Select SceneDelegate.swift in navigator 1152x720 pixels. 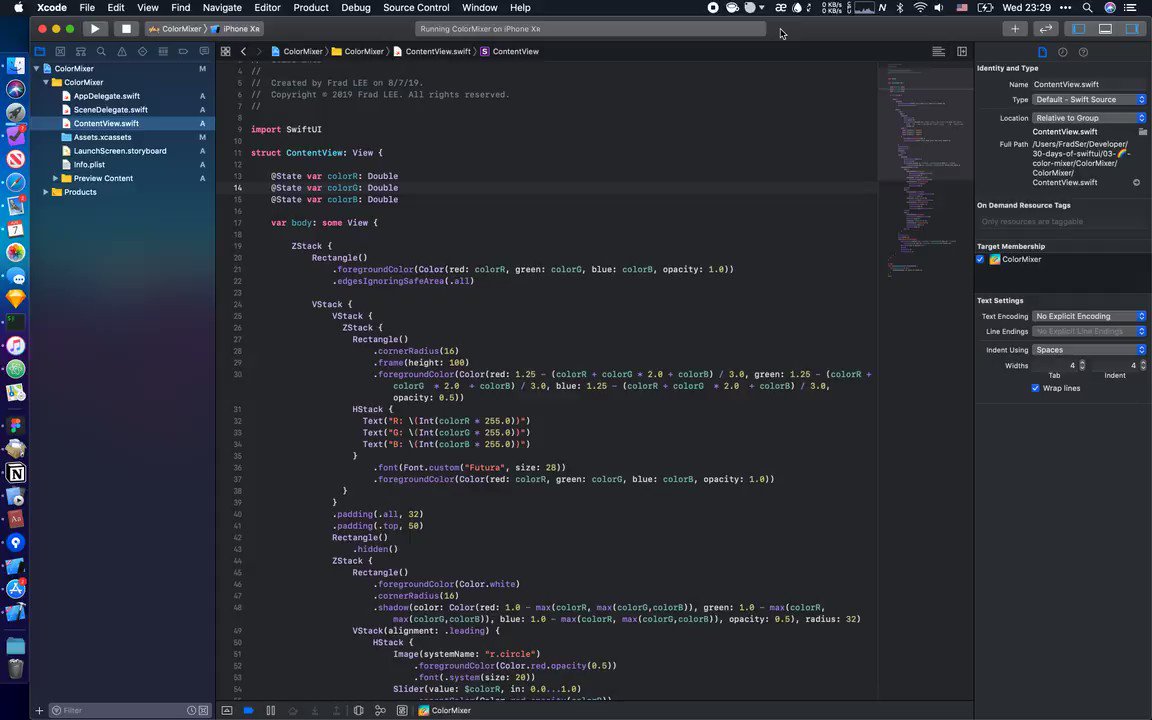(110, 110)
